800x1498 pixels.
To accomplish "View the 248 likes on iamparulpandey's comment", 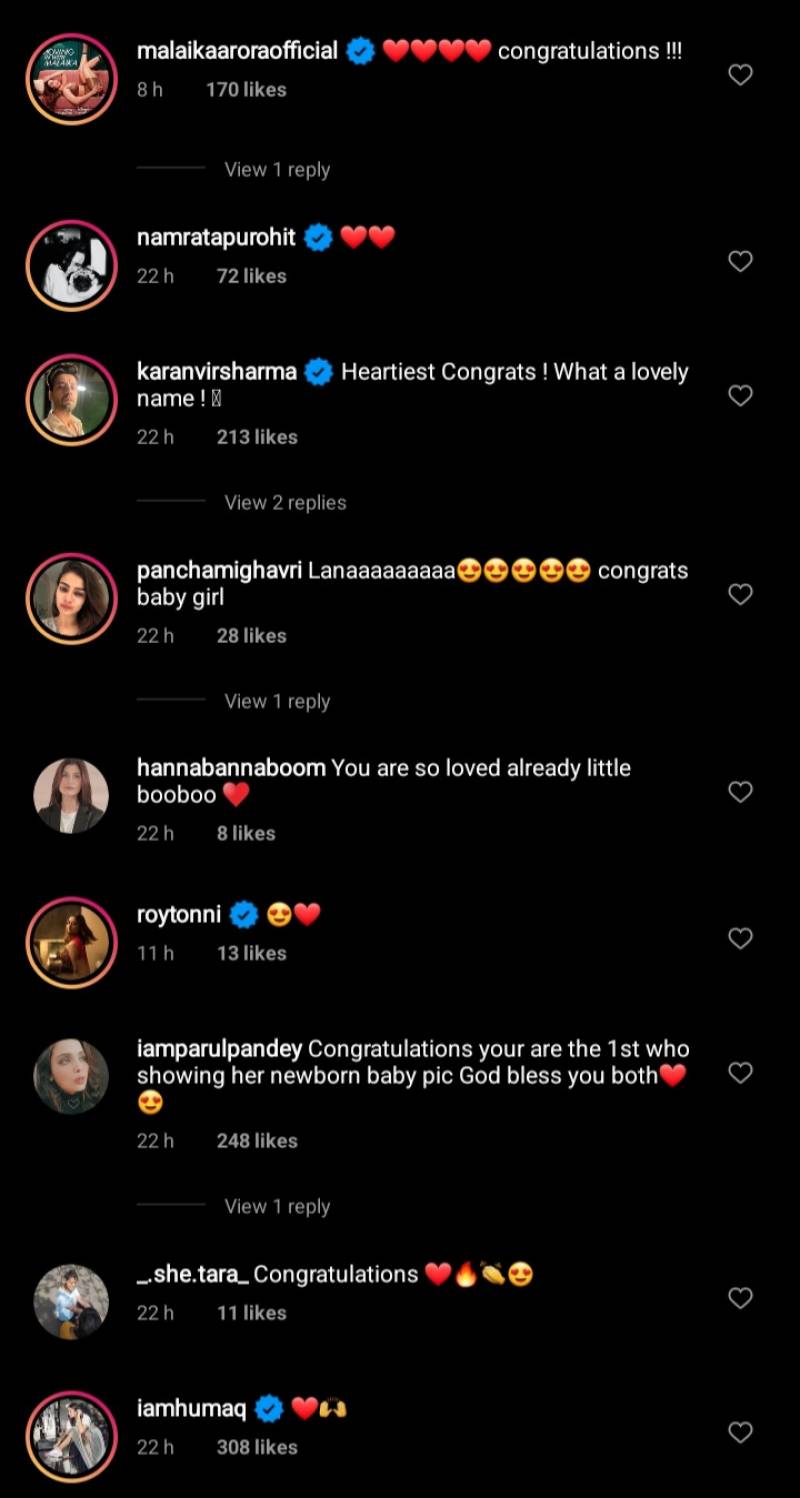I will tap(257, 1141).
